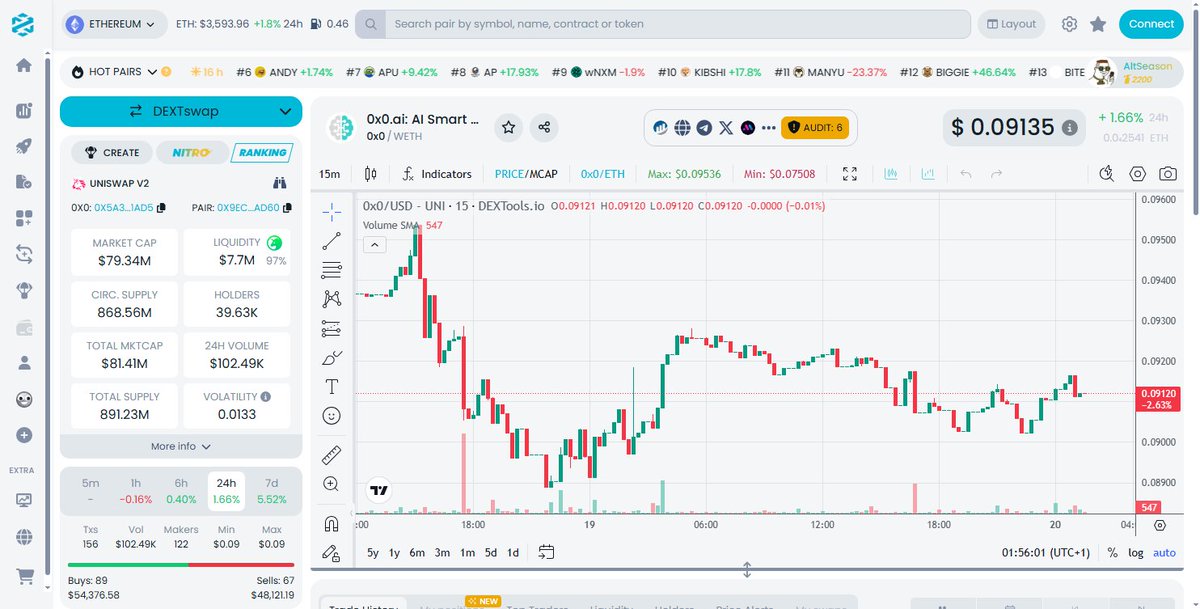Enter fullscreen chart mode
This screenshot has width=1200, height=609.
coord(850,174)
